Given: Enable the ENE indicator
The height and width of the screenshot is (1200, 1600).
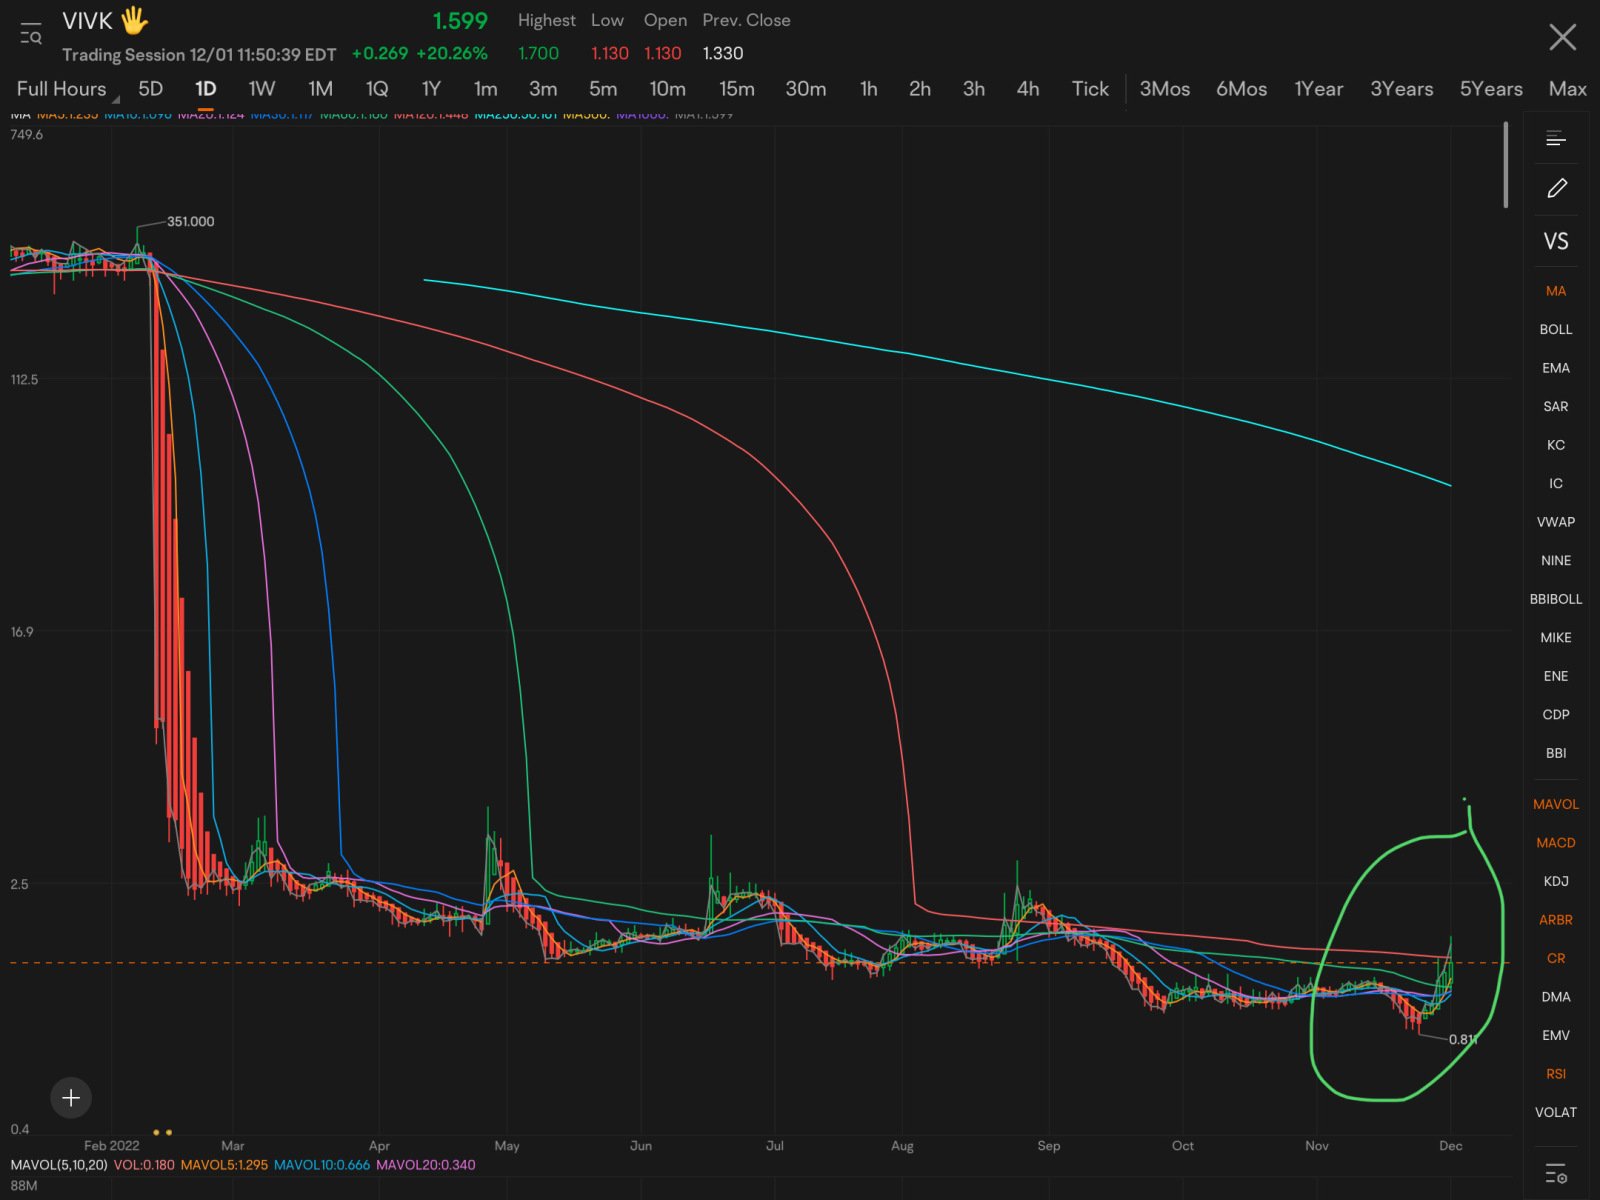Looking at the screenshot, I should tap(1556, 676).
